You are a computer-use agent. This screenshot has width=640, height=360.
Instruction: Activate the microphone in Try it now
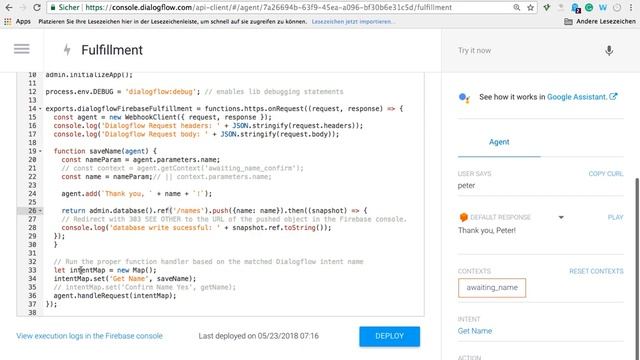(609, 50)
